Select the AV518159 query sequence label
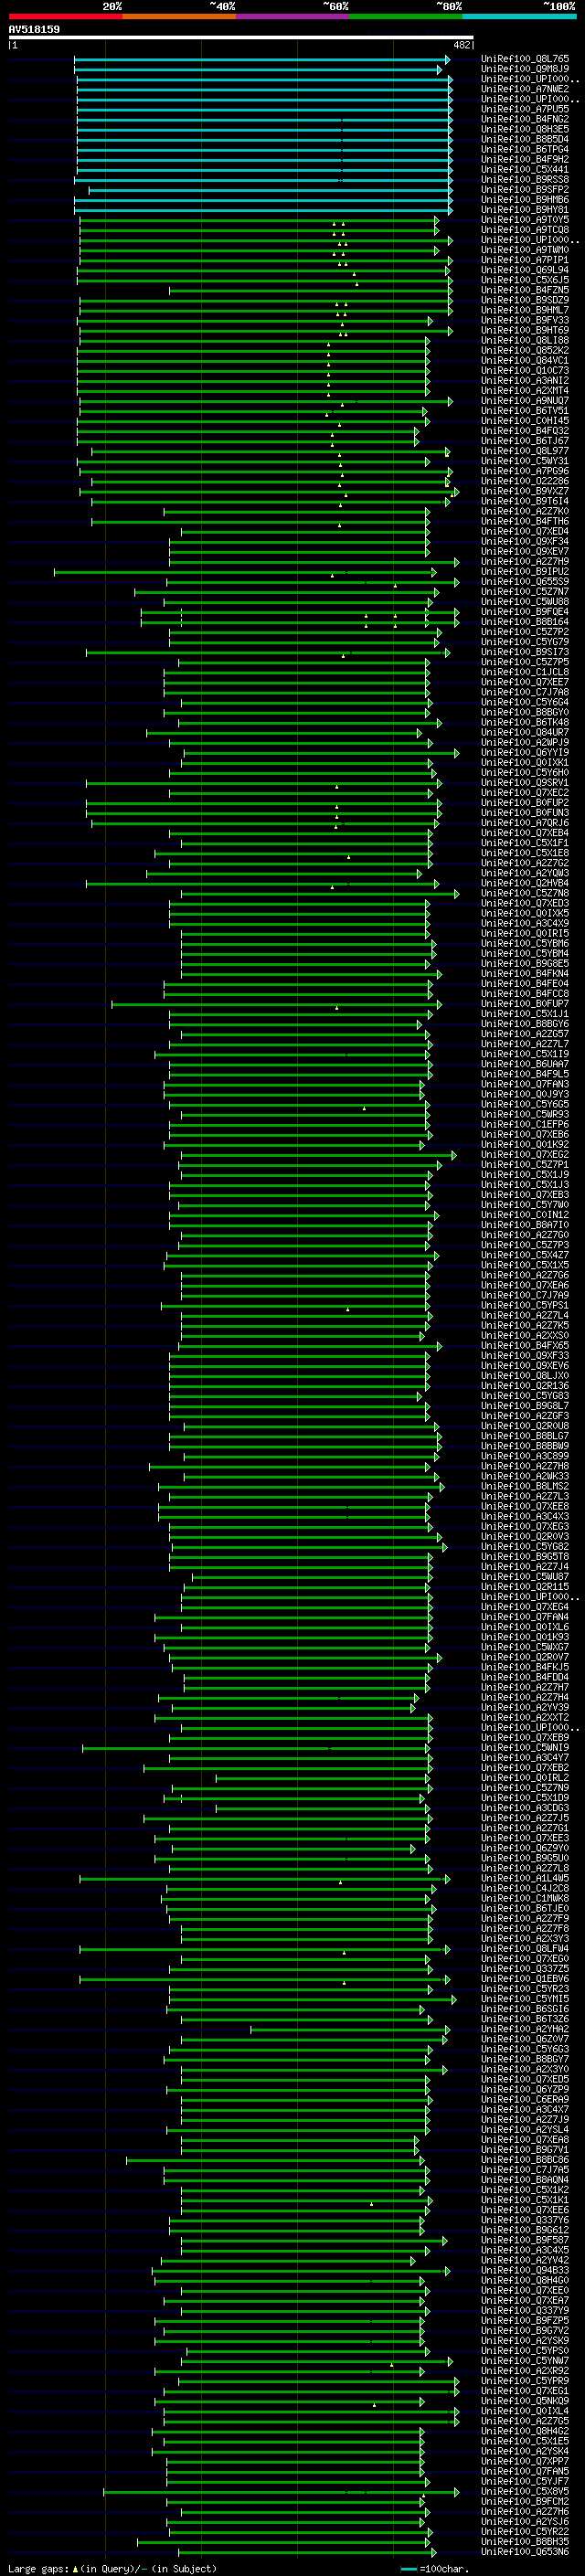The height and width of the screenshot is (2576, 585). pyautogui.click(x=34, y=29)
